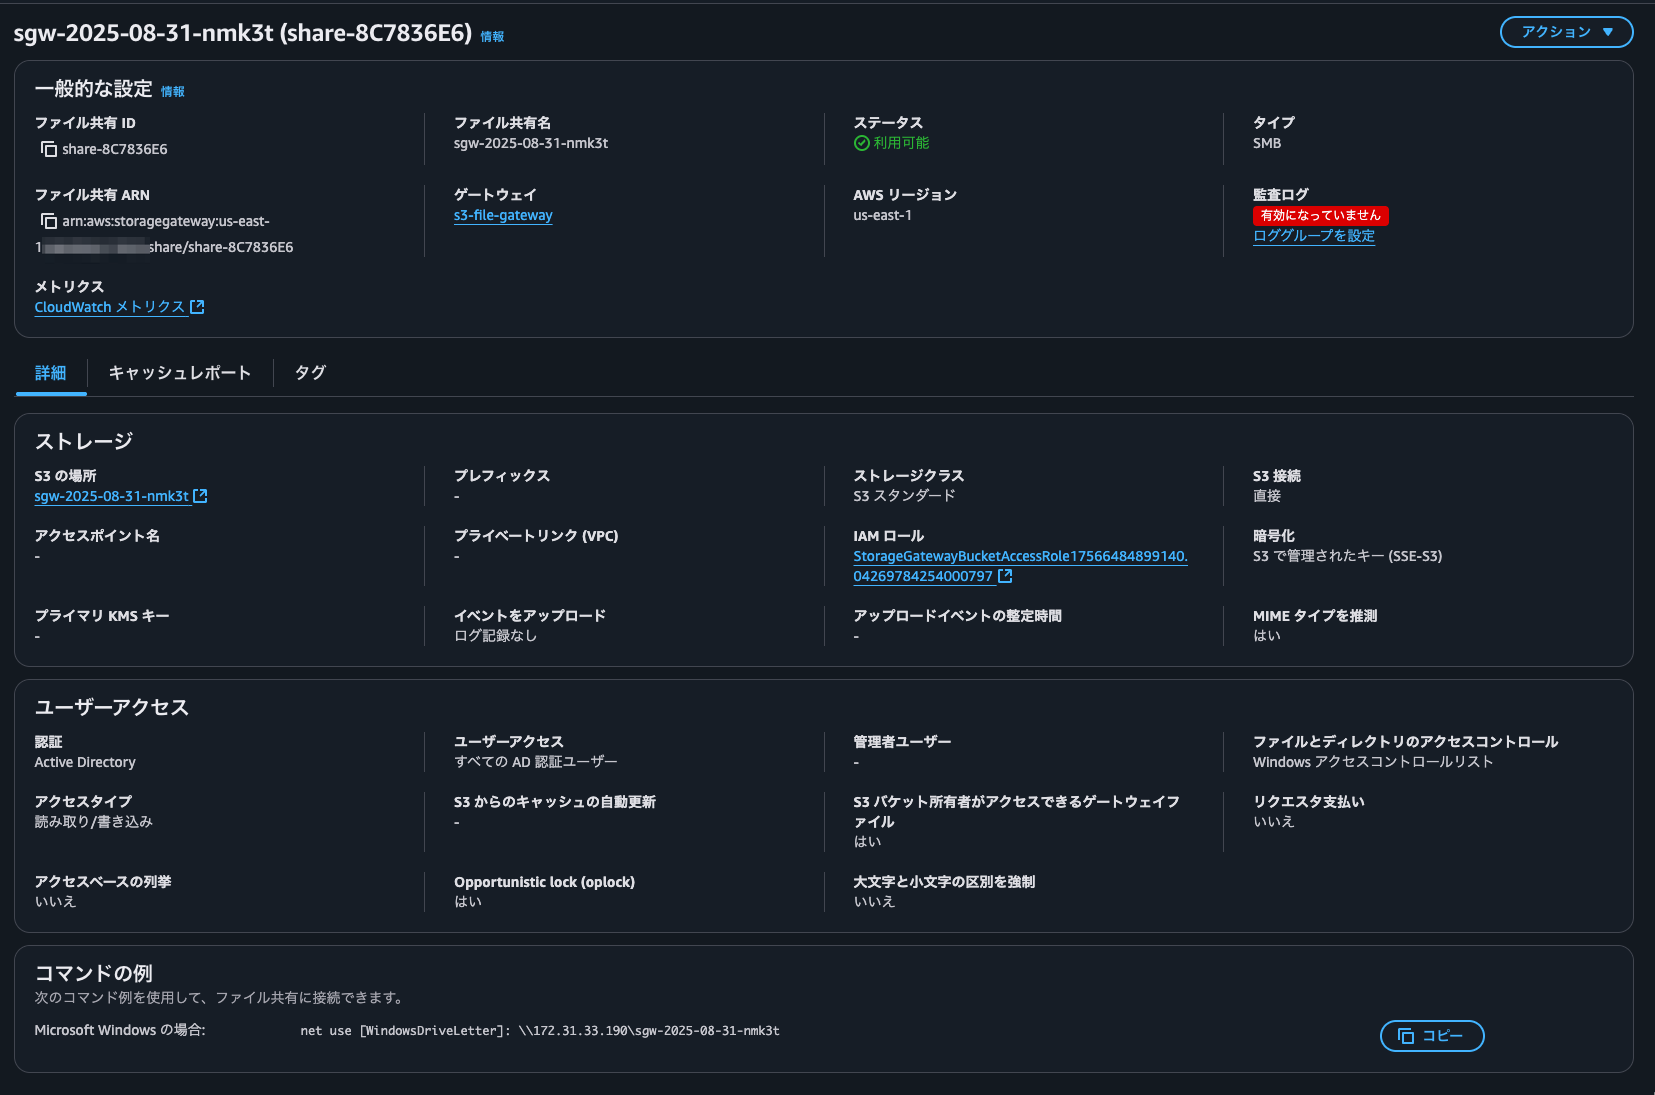1655x1095 pixels.
Task: Click the ストレージ section heading
Action: point(84,441)
